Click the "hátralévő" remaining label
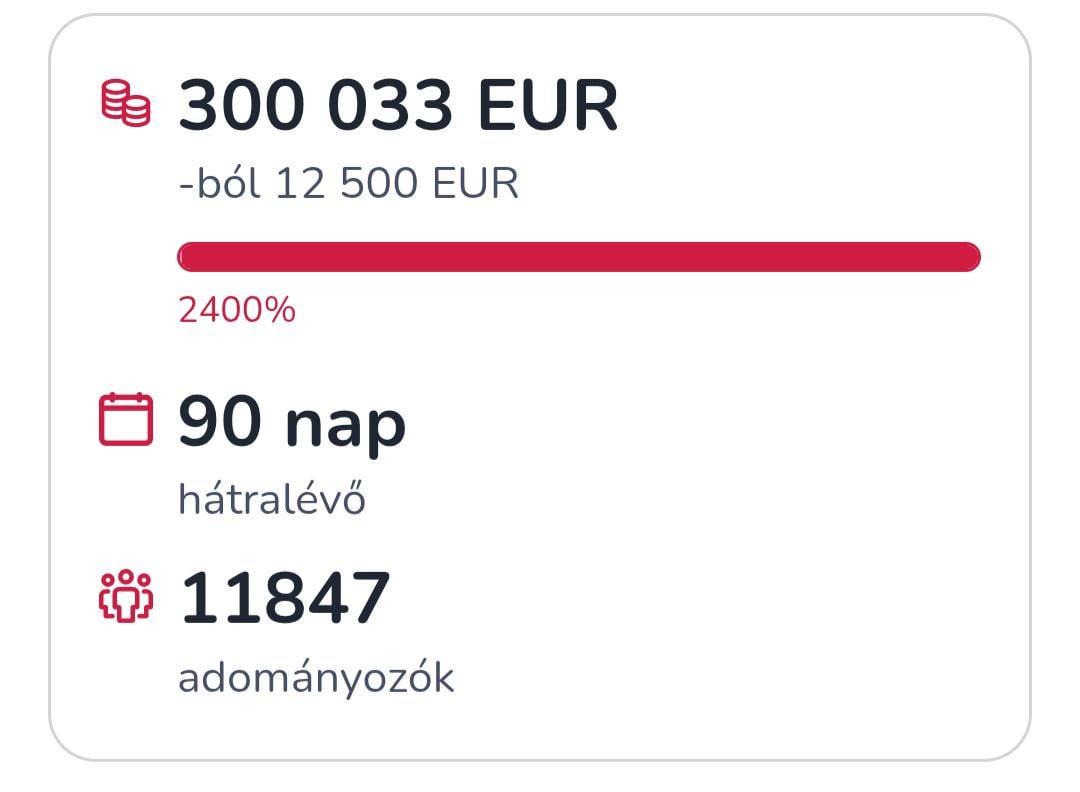Viewport: 1080px width, 792px height. tap(271, 498)
